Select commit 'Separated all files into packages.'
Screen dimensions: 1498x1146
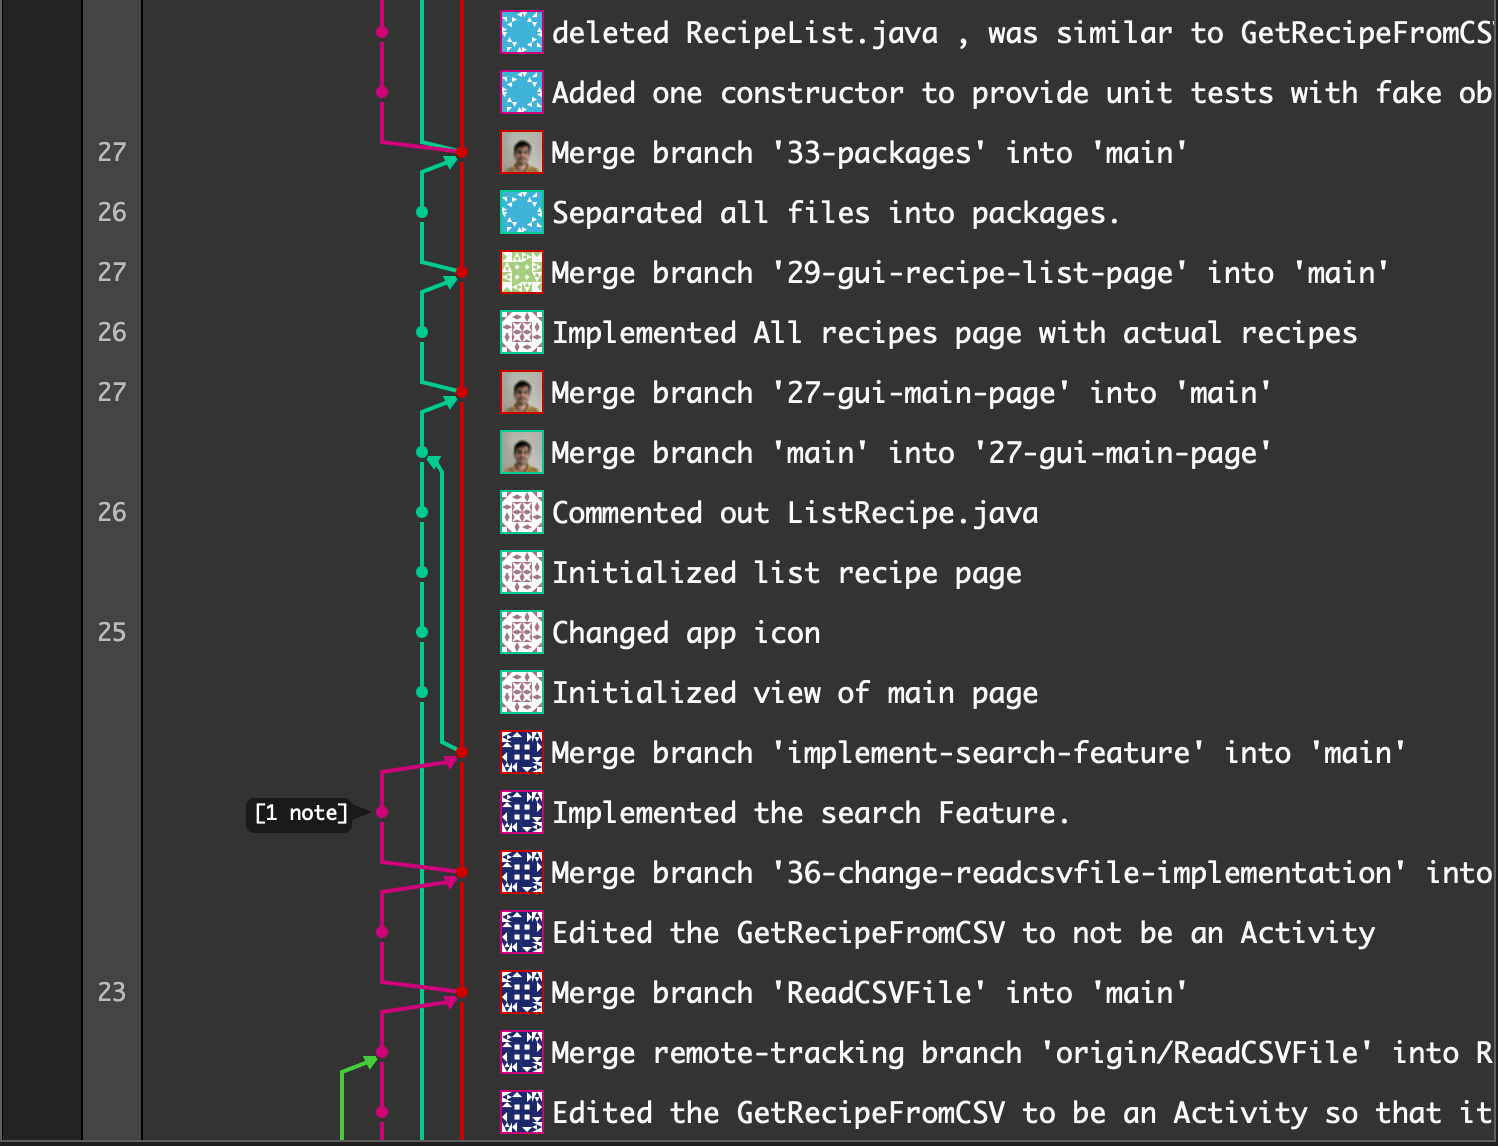[x=835, y=213]
